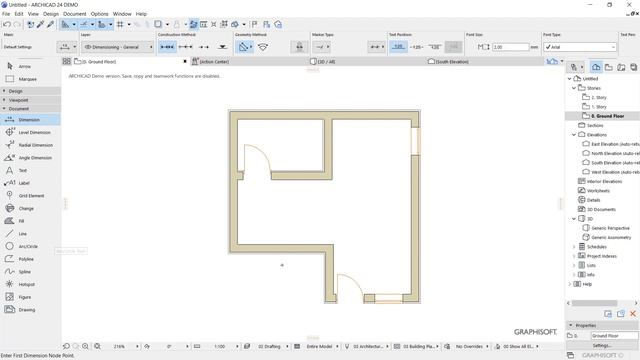Collapse the Stories tree node

pyautogui.click(x=573, y=88)
